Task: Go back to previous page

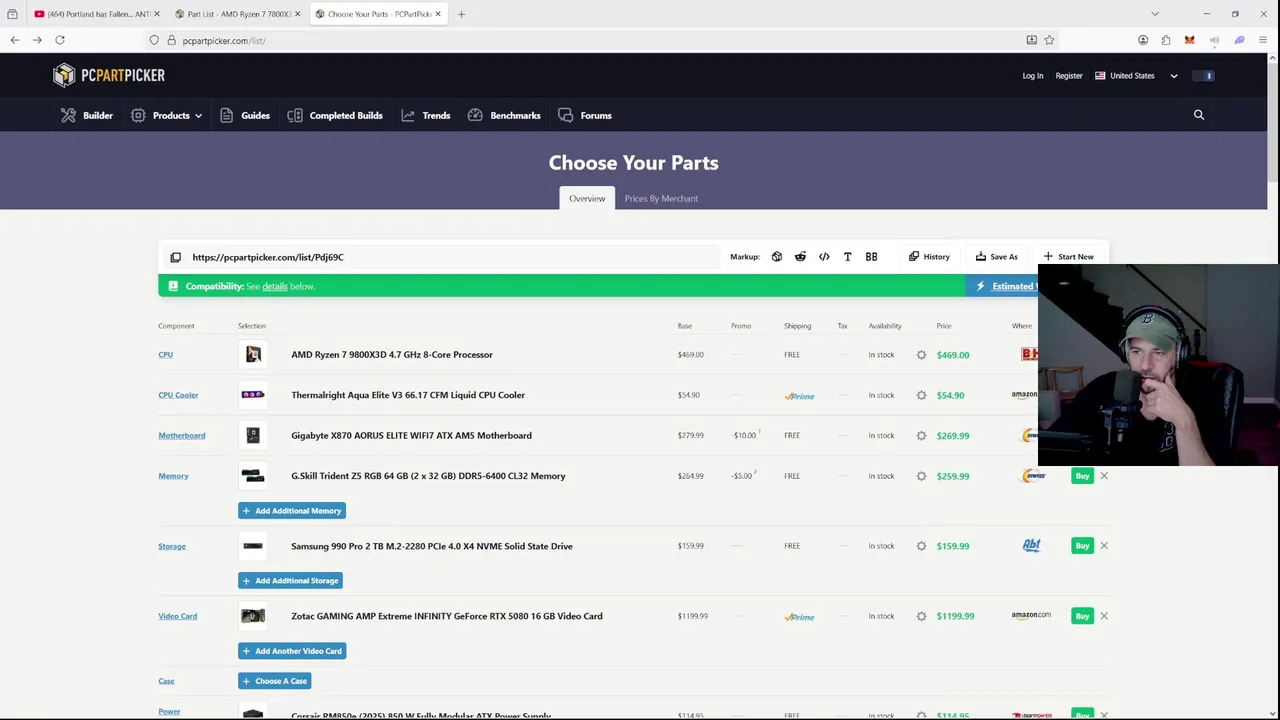Action: point(15,40)
